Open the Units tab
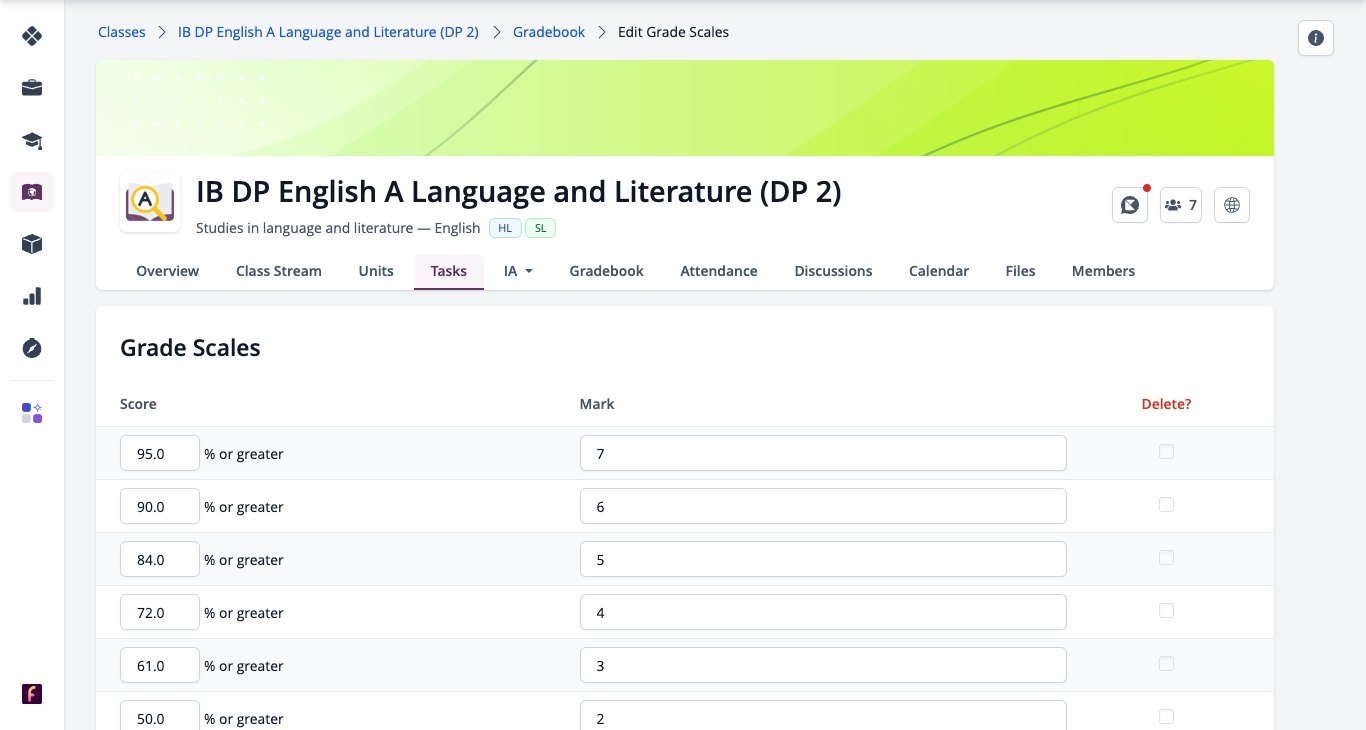The width and height of the screenshot is (1366, 730). [x=376, y=271]
